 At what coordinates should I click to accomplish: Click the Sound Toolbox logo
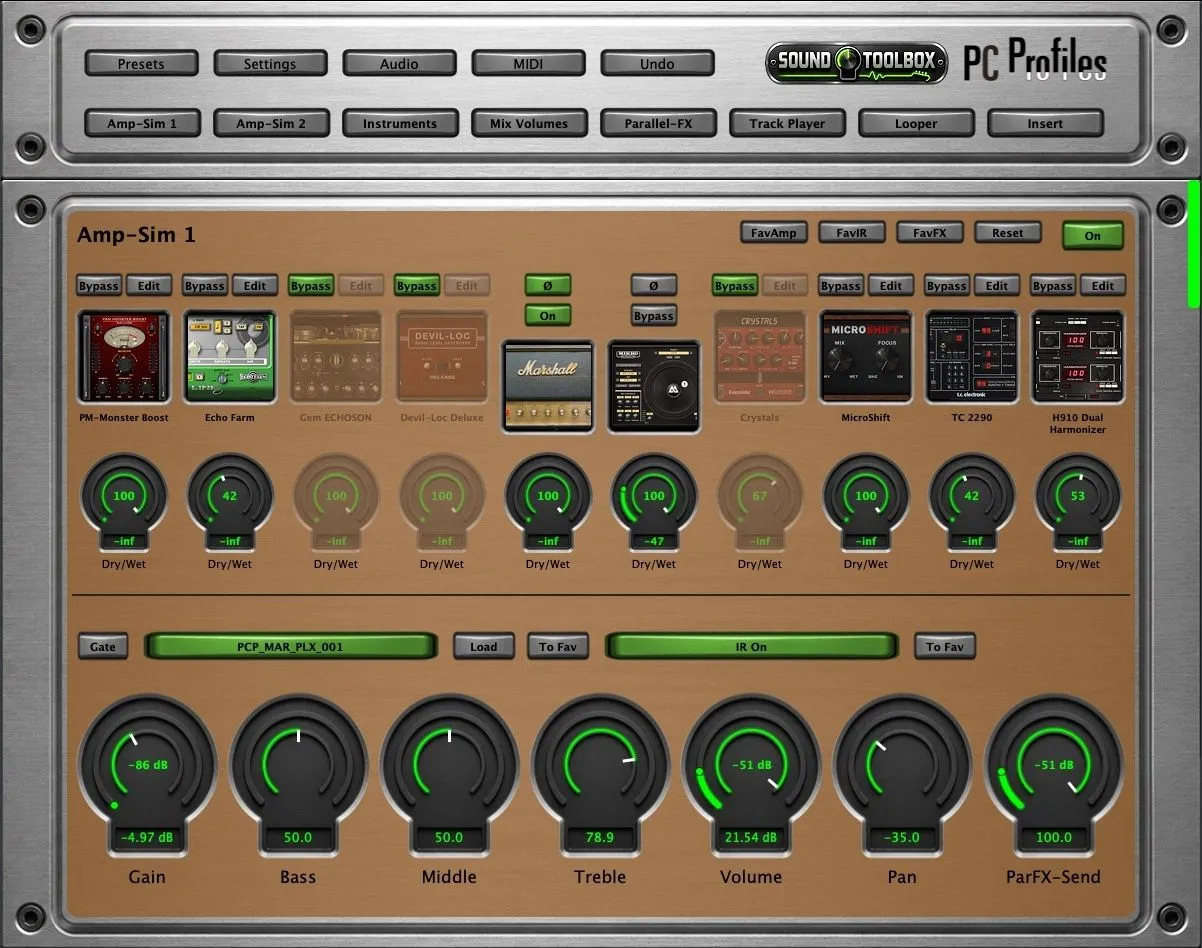(856, 62)
